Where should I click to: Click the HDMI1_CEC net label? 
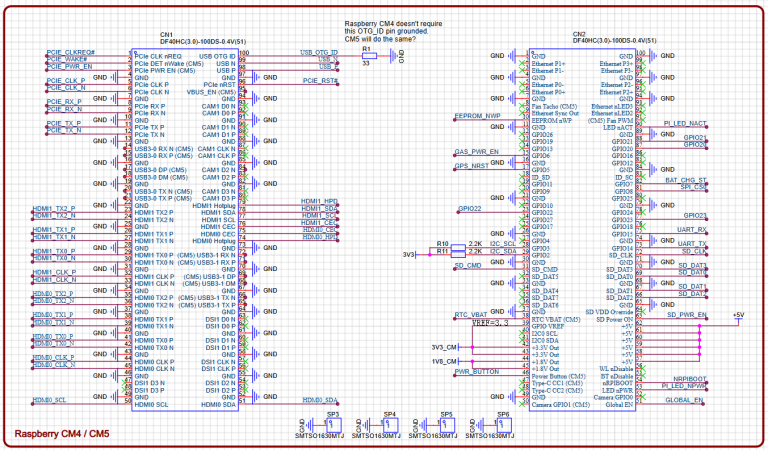[319, 223]
